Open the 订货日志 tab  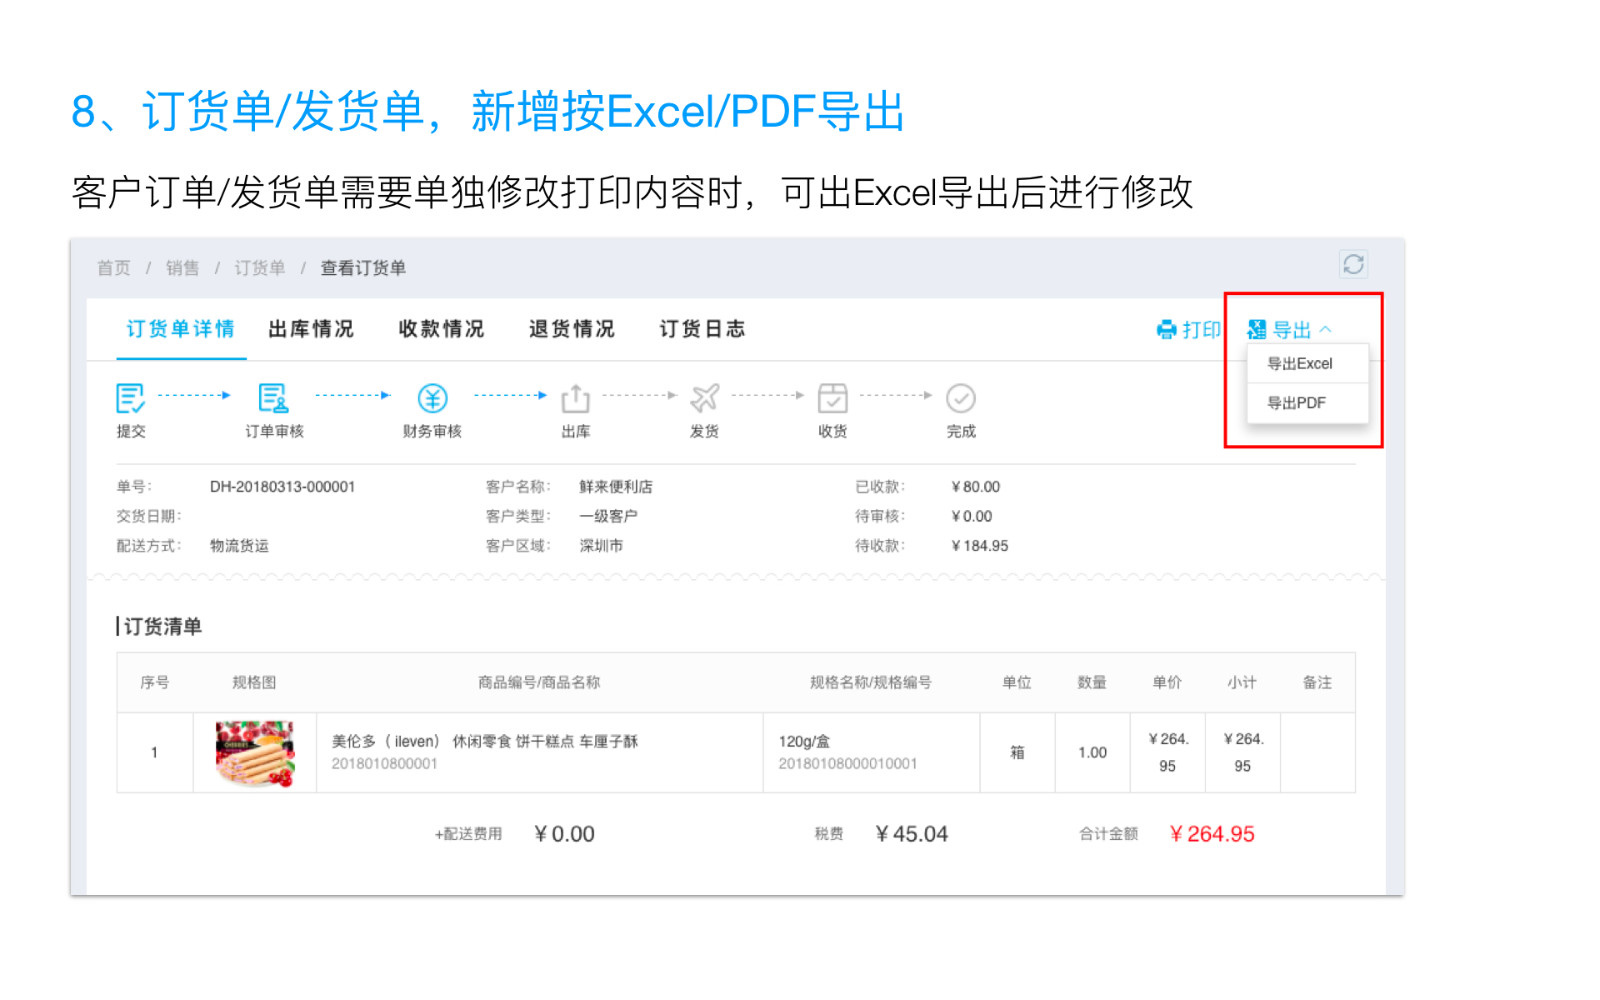point(702,329)
